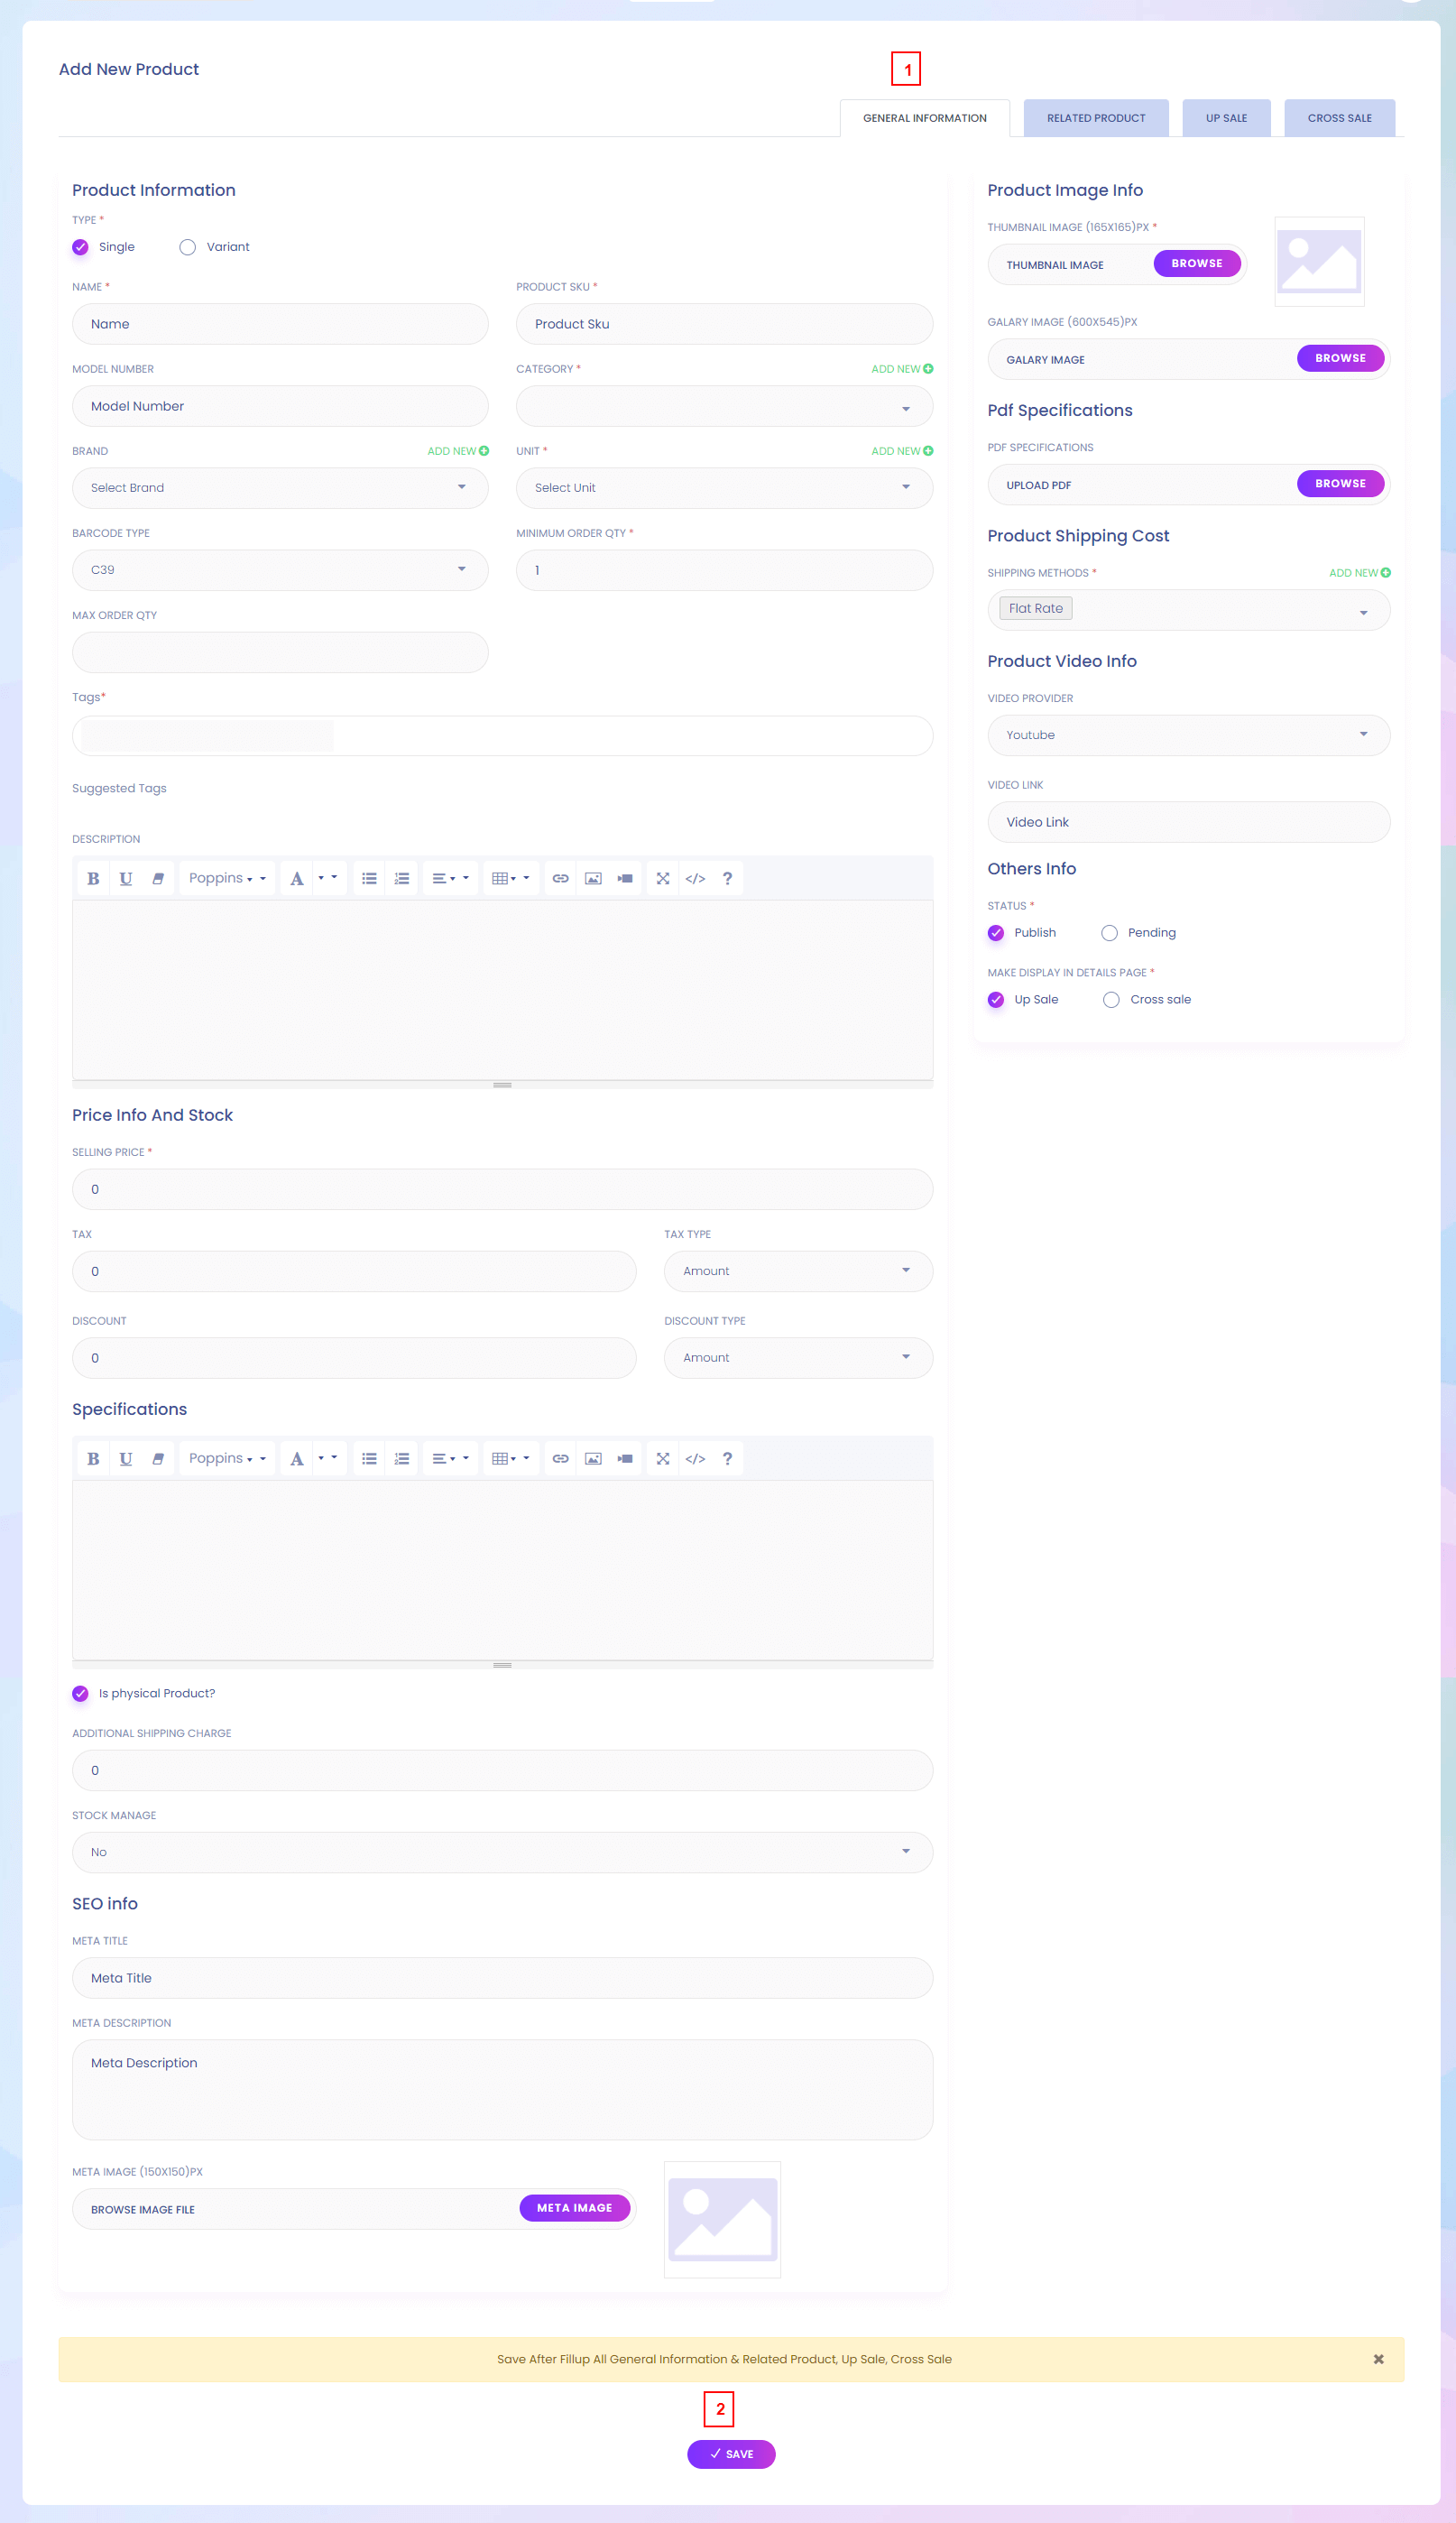Open help in Specifications editor toolbar

coord(727,1458)
